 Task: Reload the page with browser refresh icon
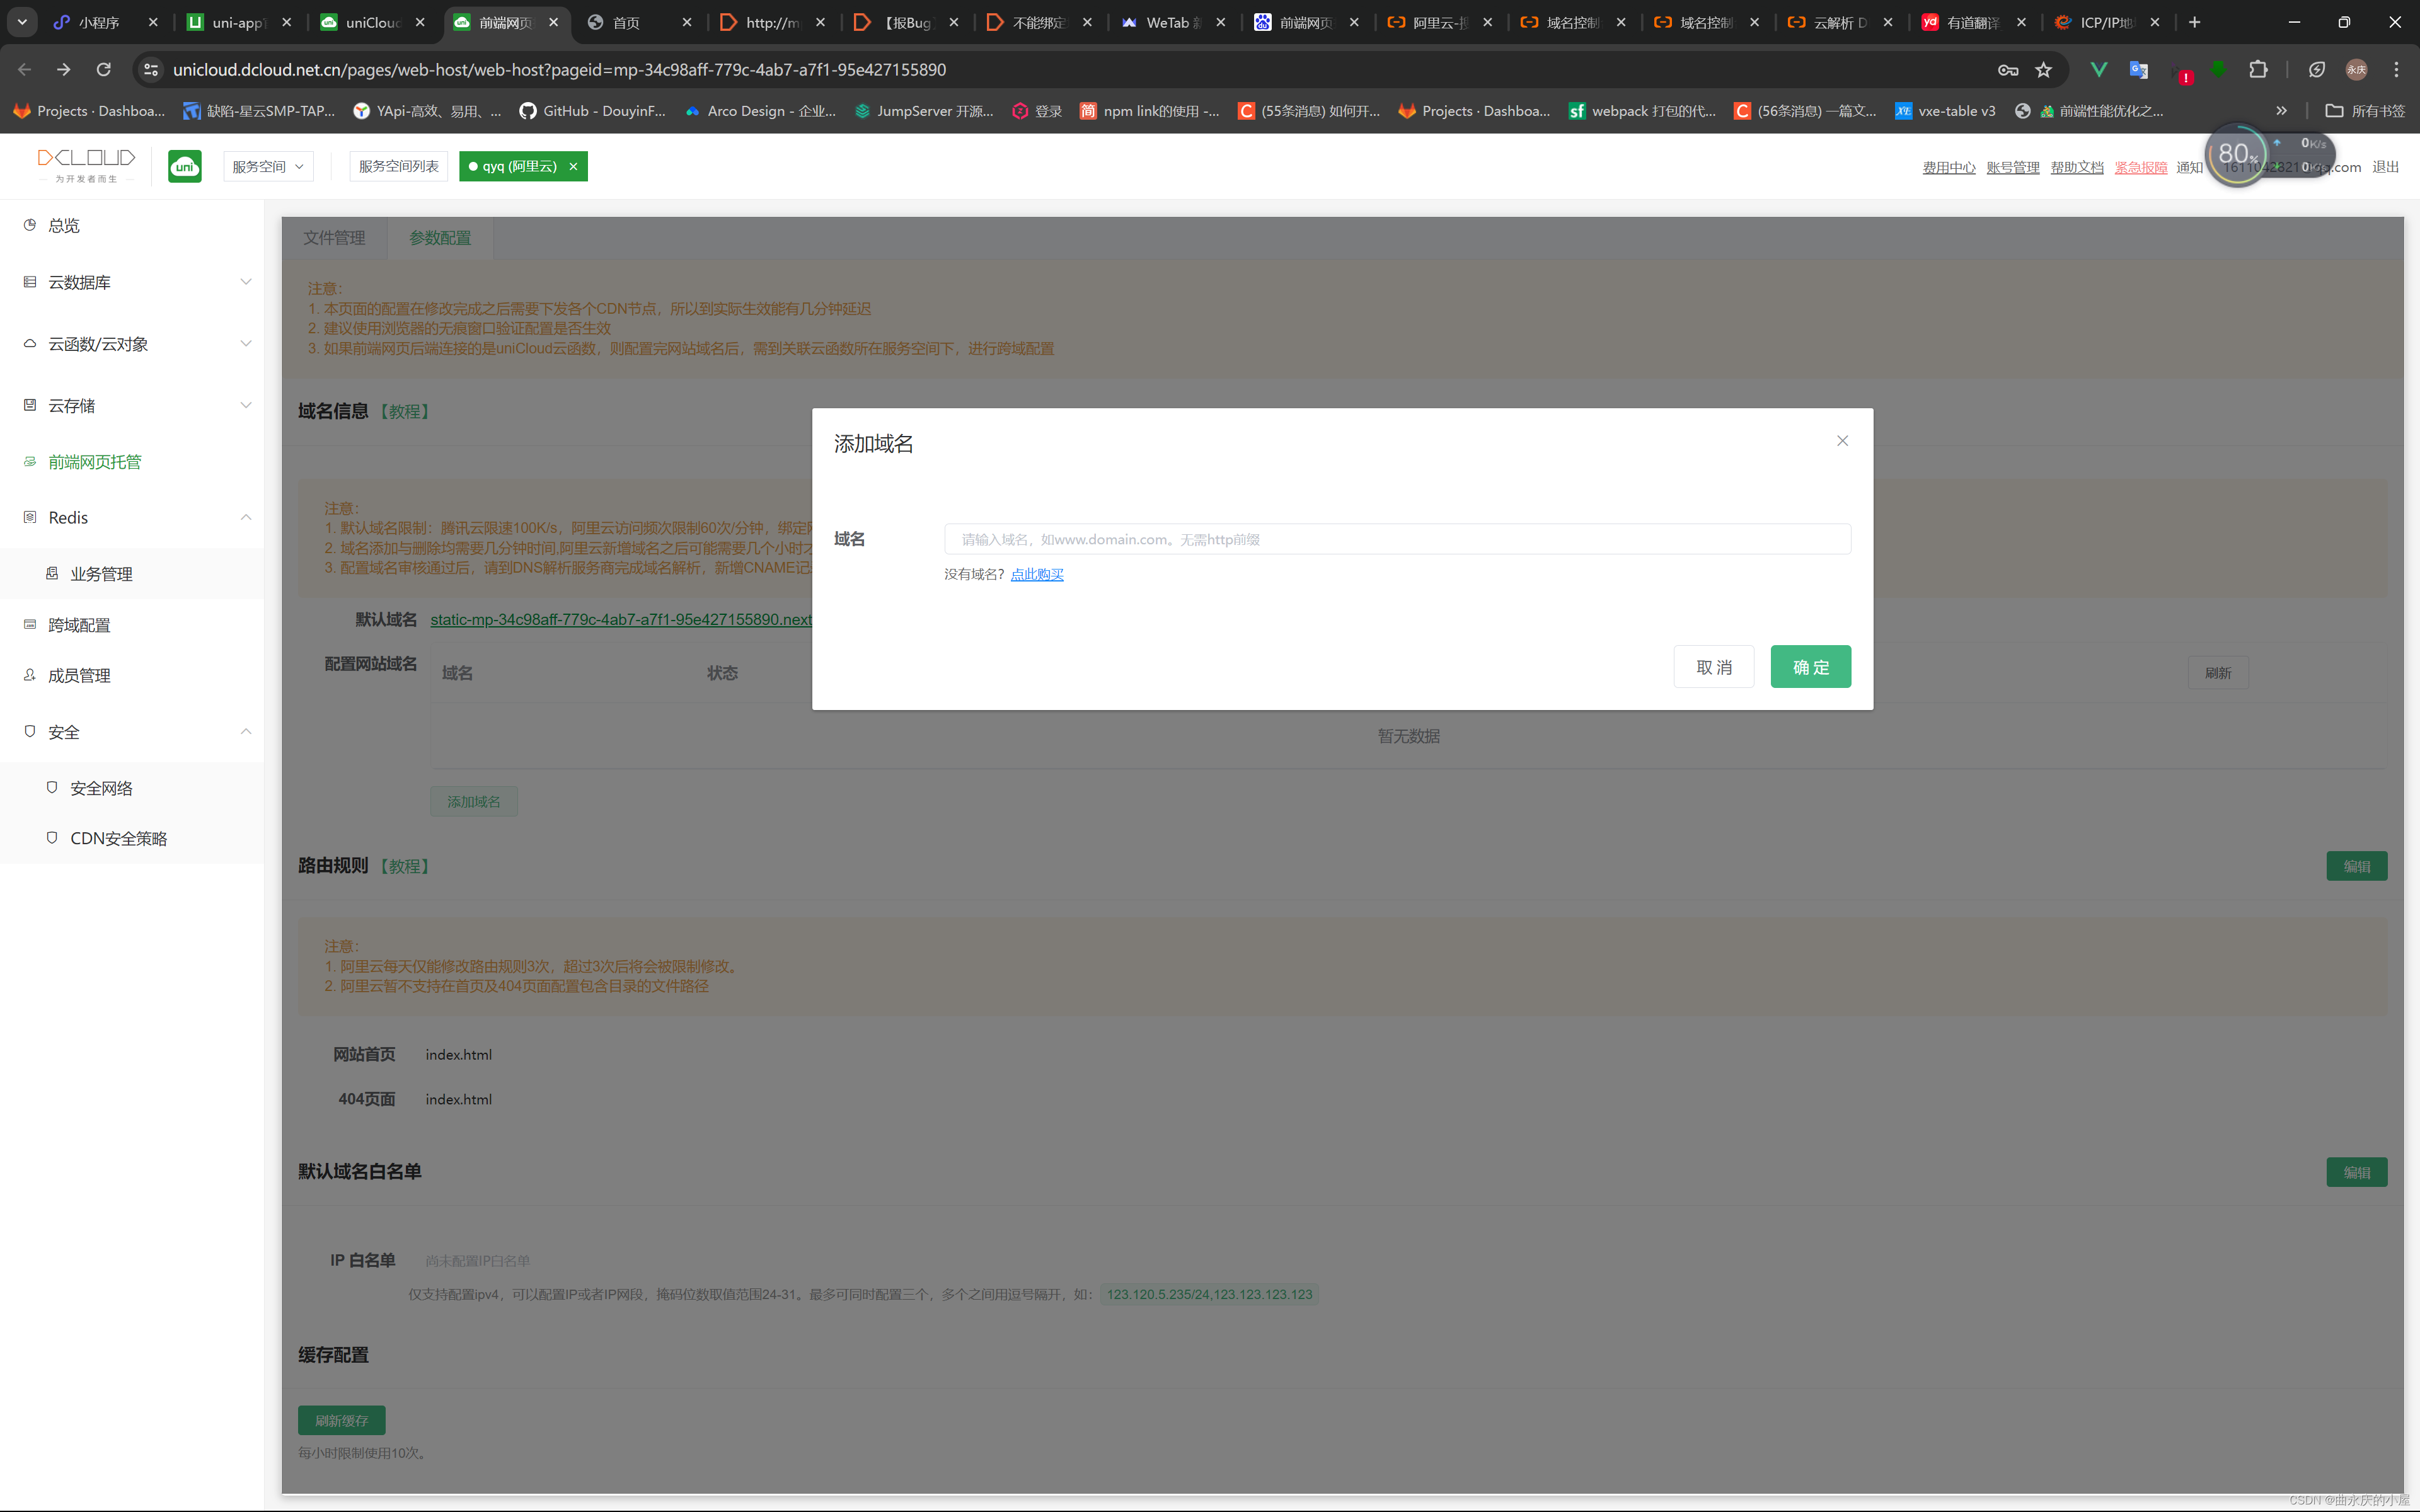(103, 69)
